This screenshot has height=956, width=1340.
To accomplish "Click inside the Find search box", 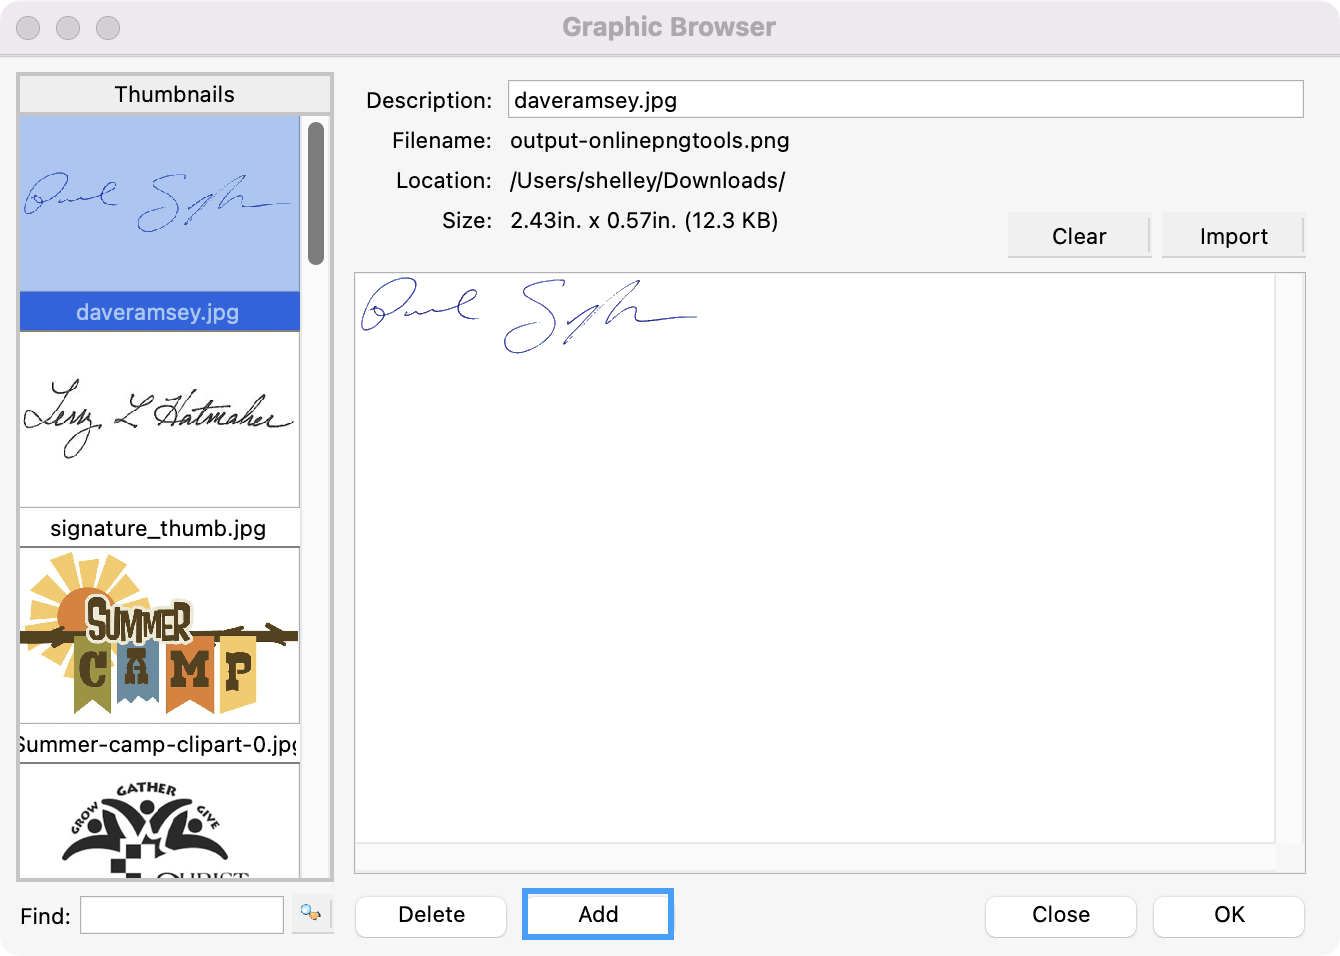I will (182, 915).
